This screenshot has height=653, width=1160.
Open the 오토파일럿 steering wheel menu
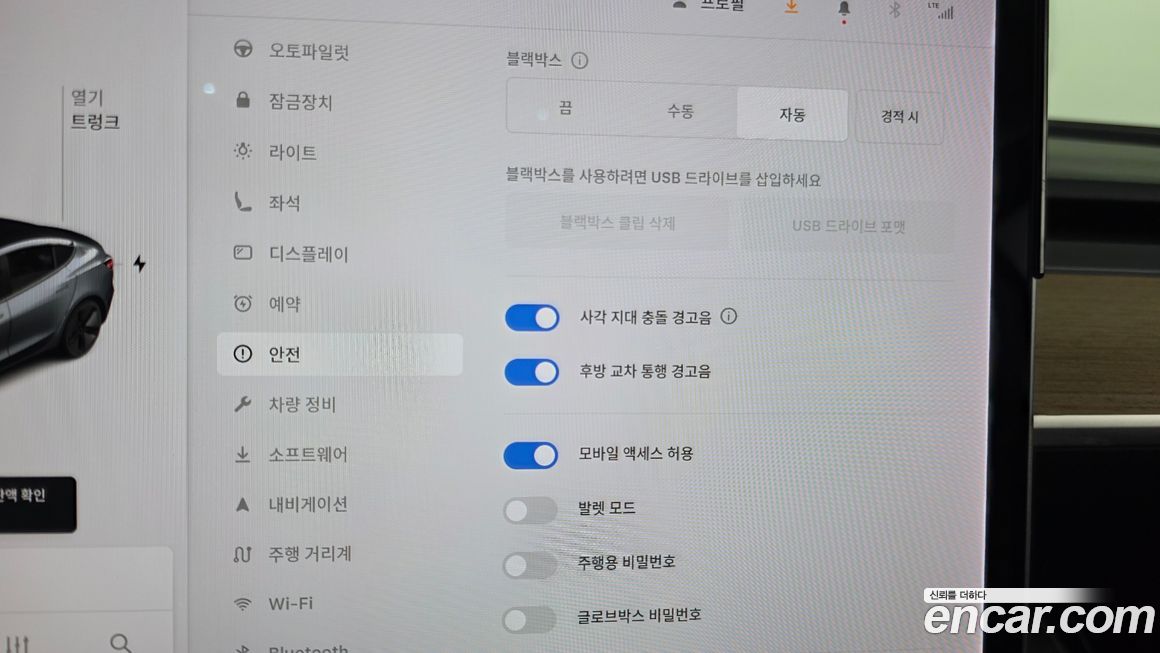pos(243,49)
